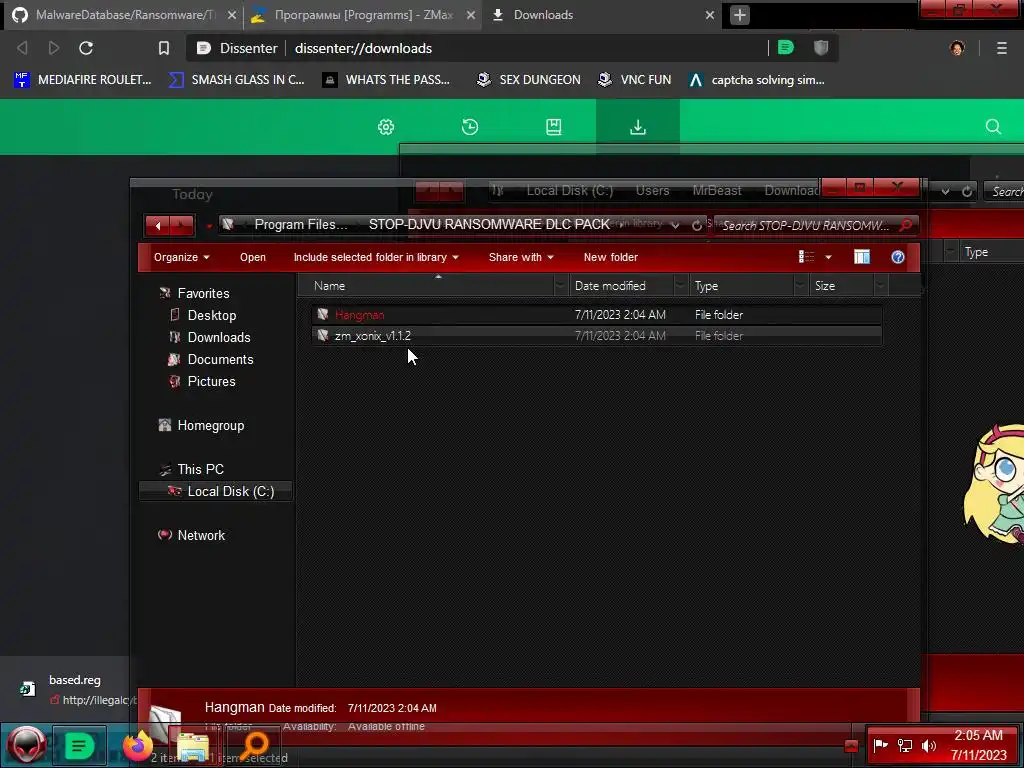Open File Explorer taskbar icon
1024x768 pixels.
(x=193, y=746)
